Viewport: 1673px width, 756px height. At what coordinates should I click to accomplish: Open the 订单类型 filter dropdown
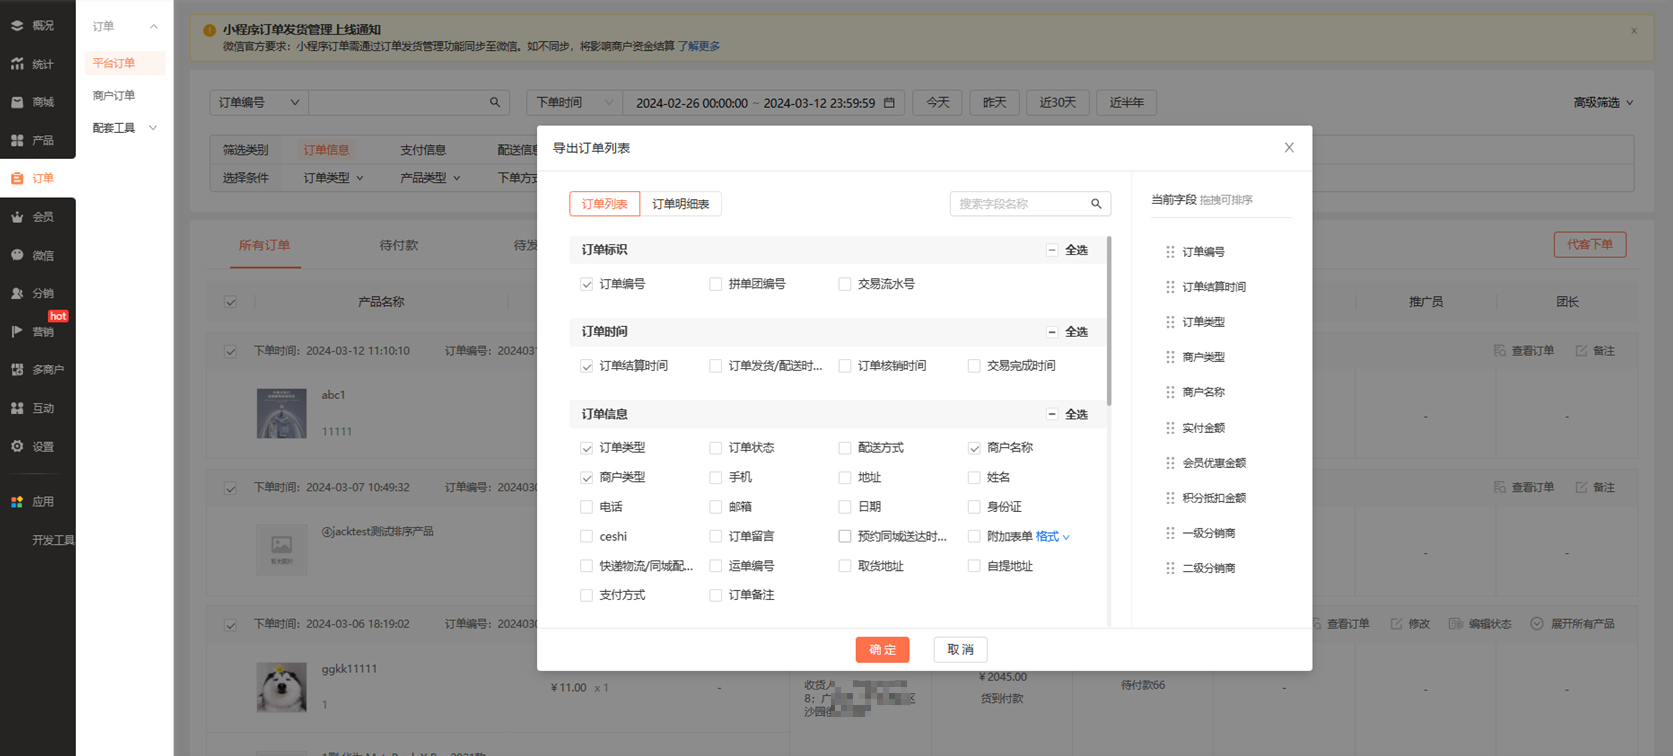[x=333, y=178]
